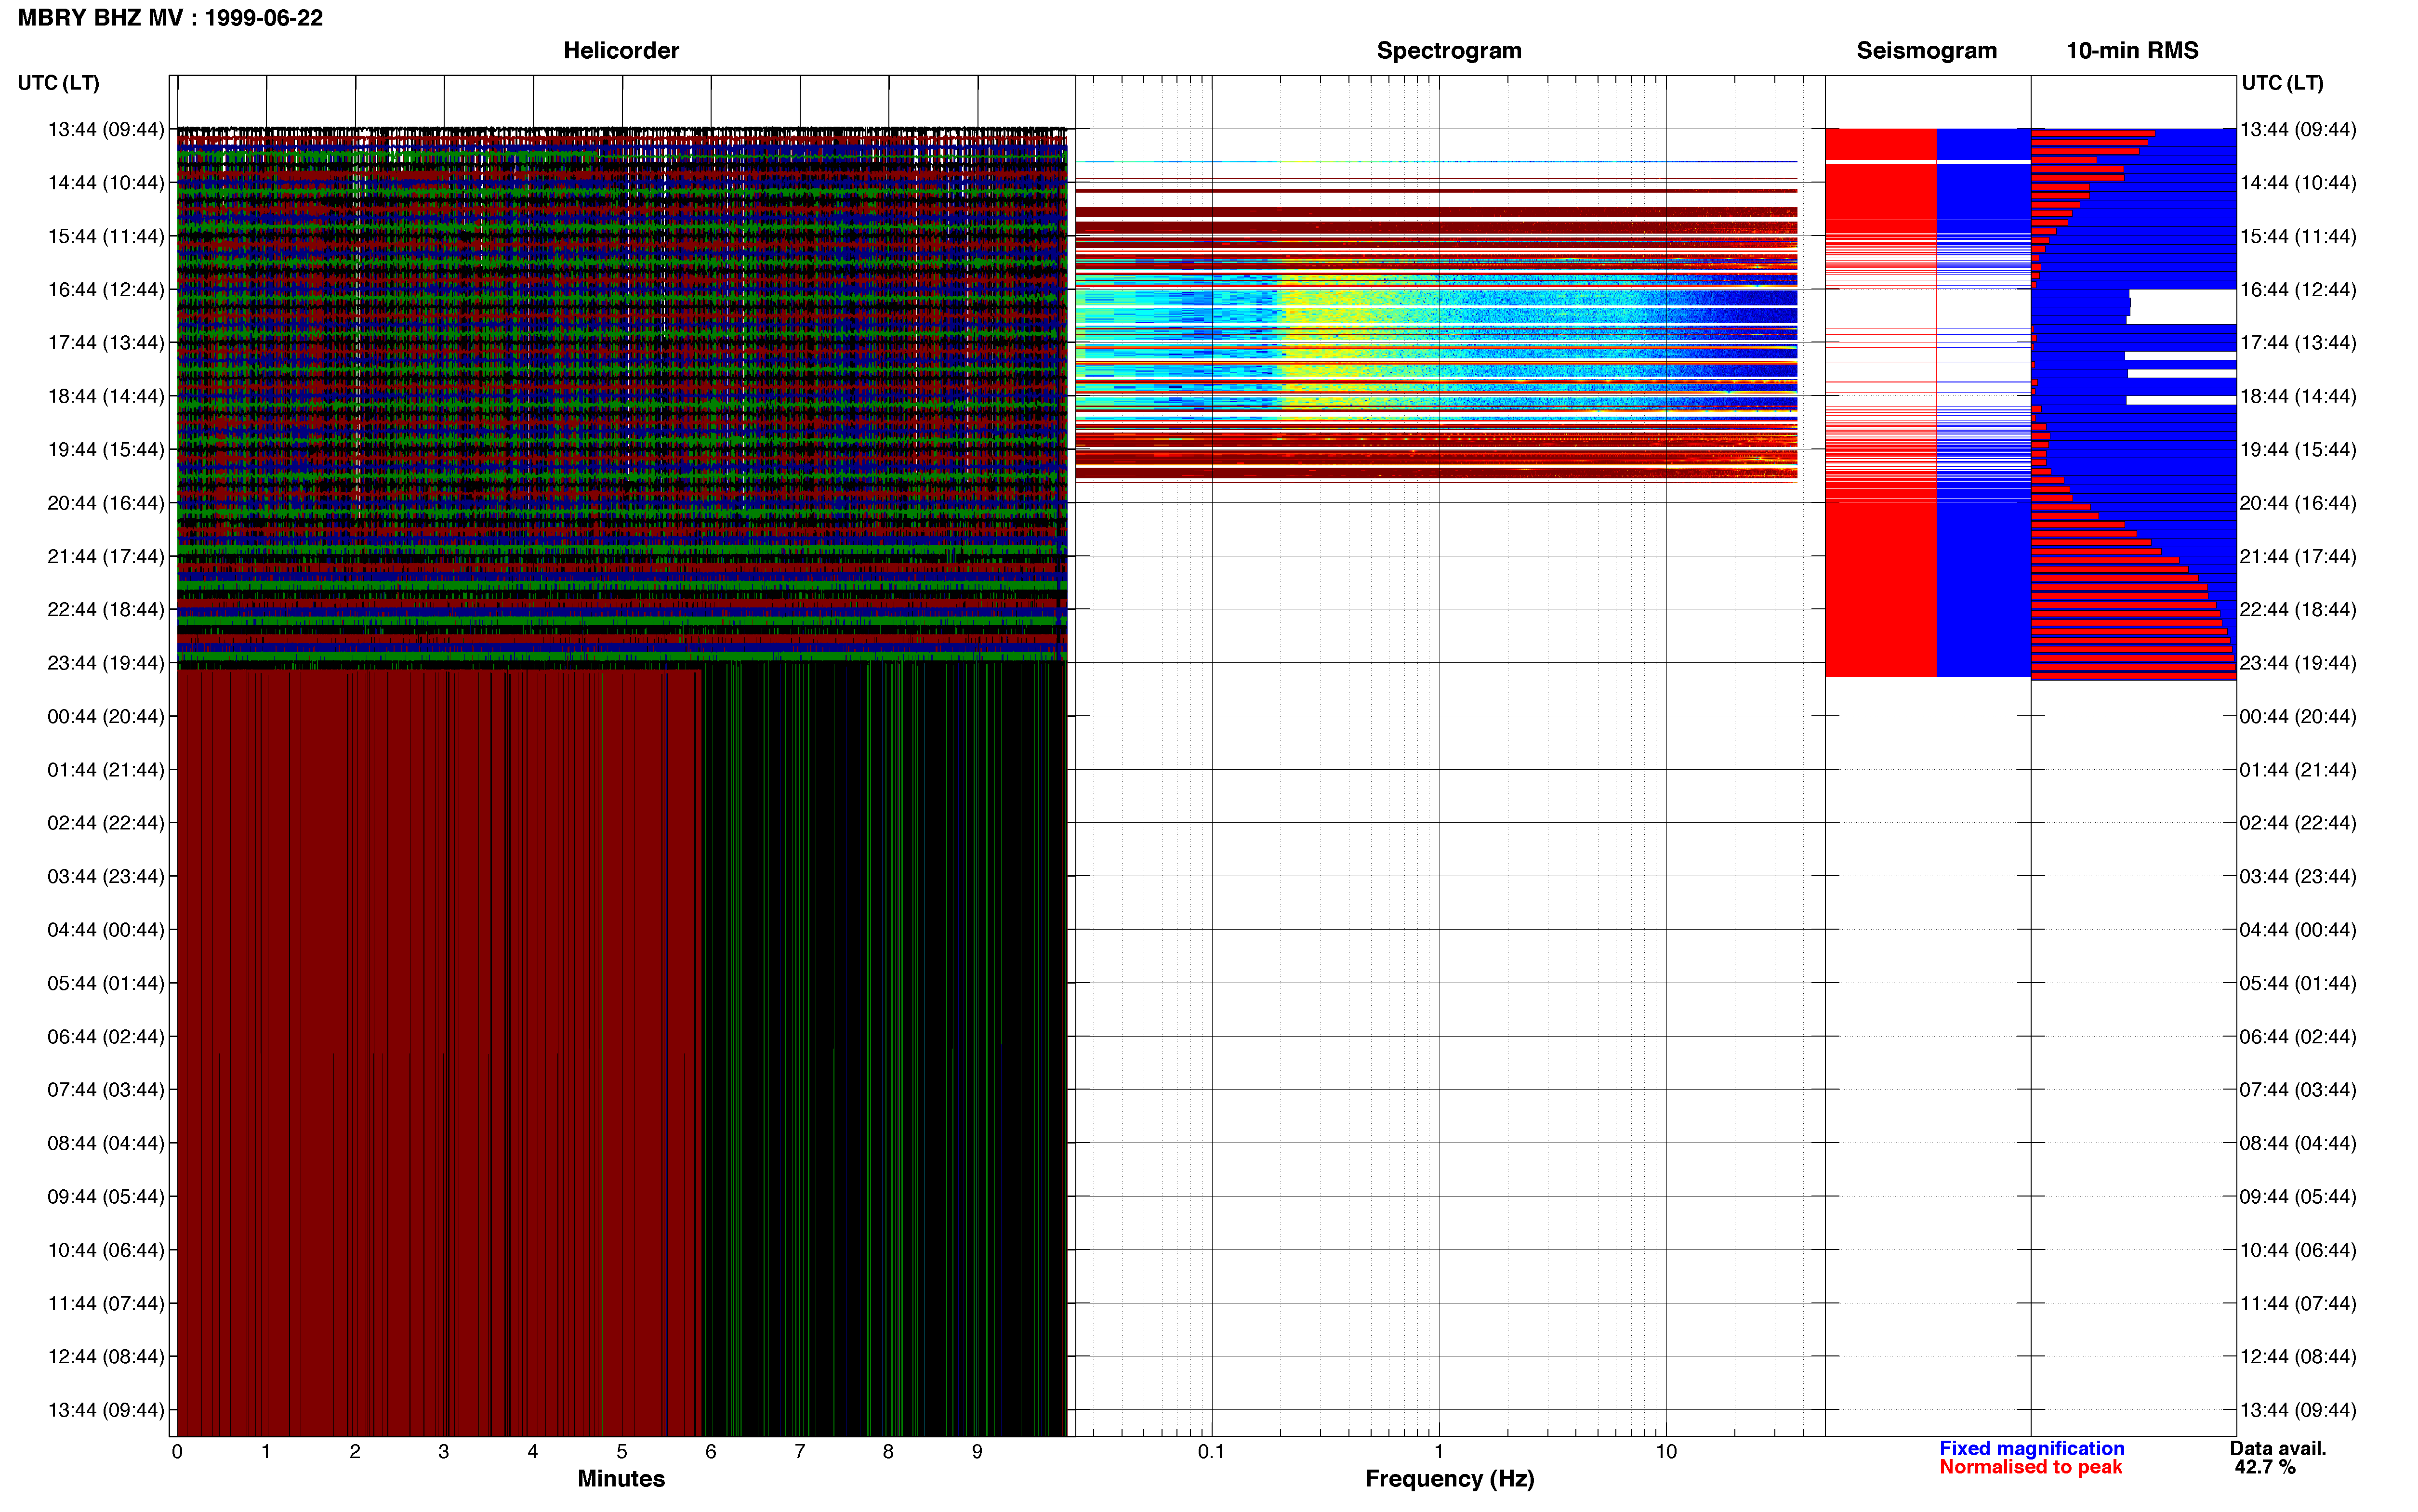Click right time label '10:44 (06:44)'
Screen dimensions: 2418x1512
(2298, 1250)
